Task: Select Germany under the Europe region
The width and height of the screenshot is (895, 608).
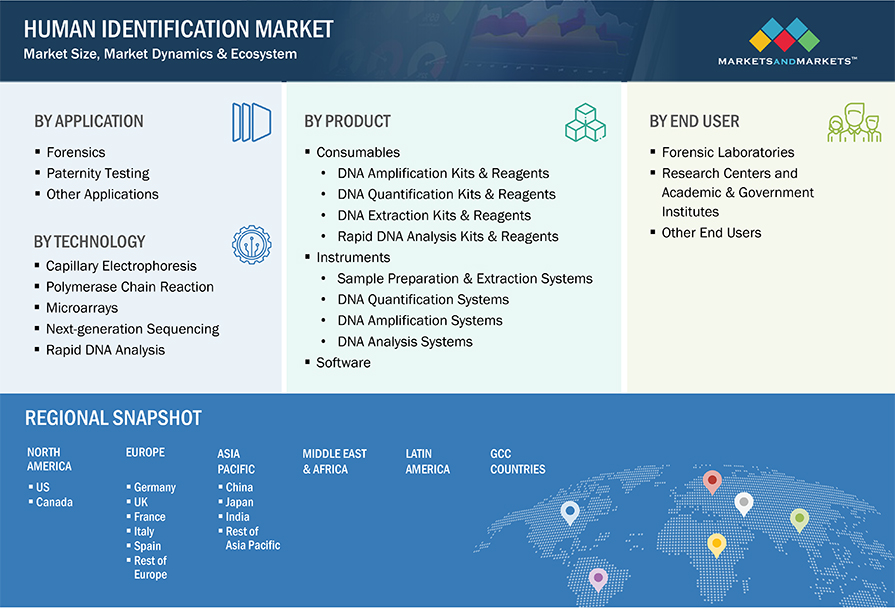Action: pyautogui.click(x=155, y=488)
